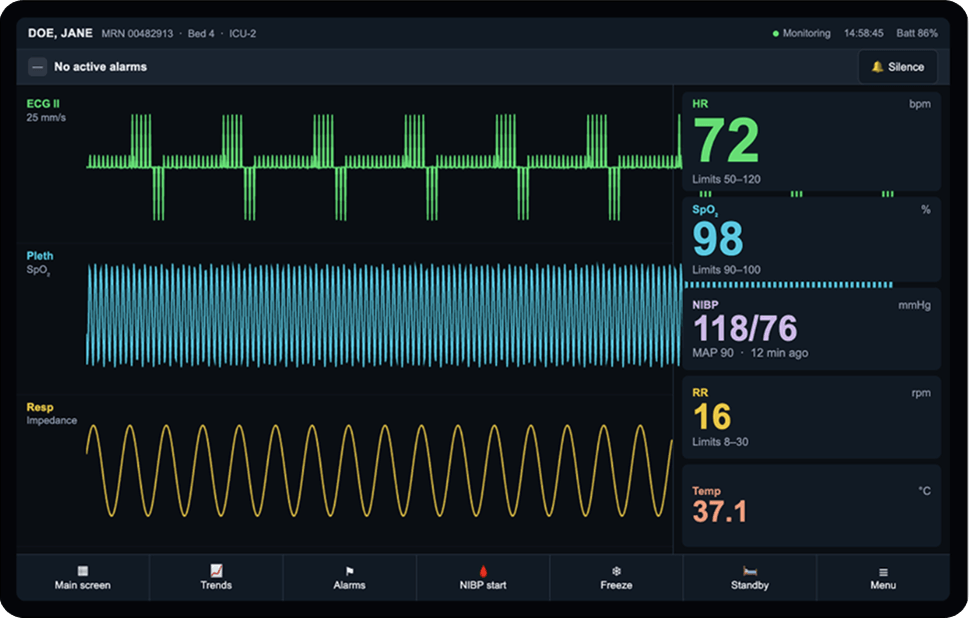Click the 25 mm/s sweep speed text
Screen dimensions: 969x618
(x=46, y=117)
